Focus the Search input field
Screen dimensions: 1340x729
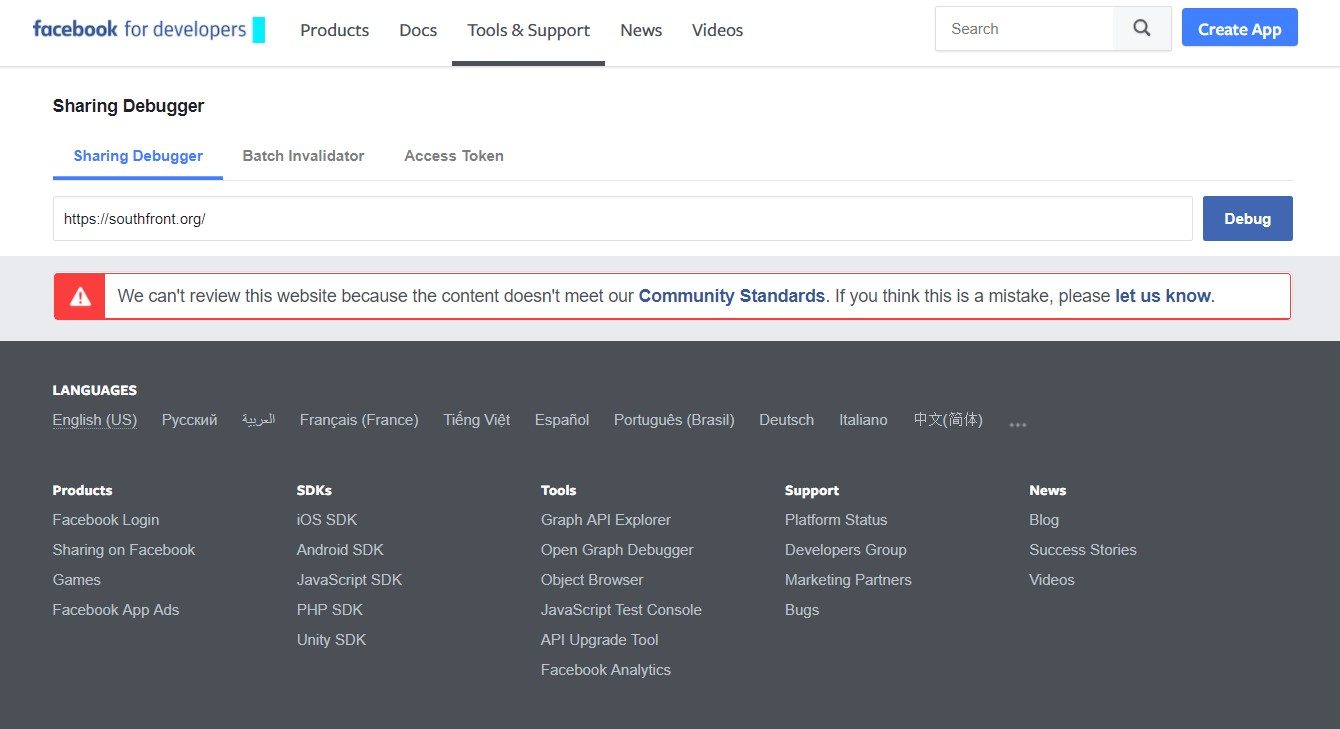1024,29
